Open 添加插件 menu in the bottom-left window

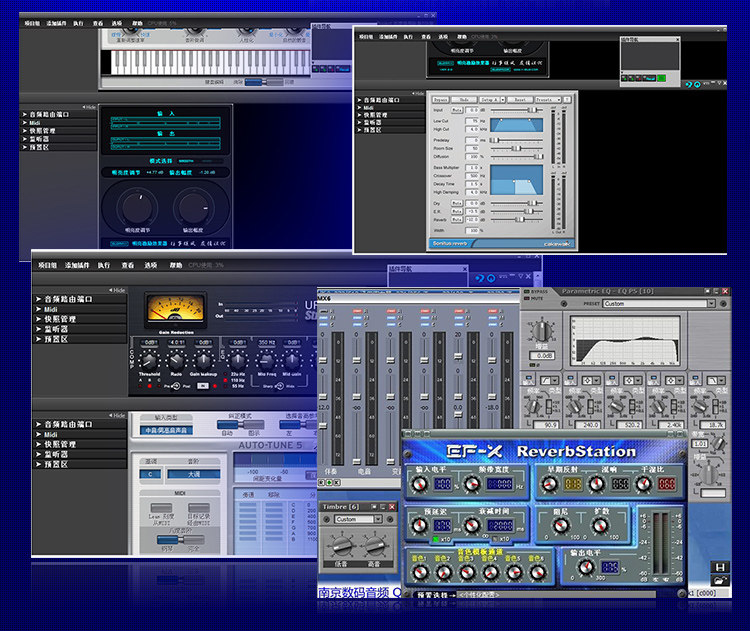[77, 265]
